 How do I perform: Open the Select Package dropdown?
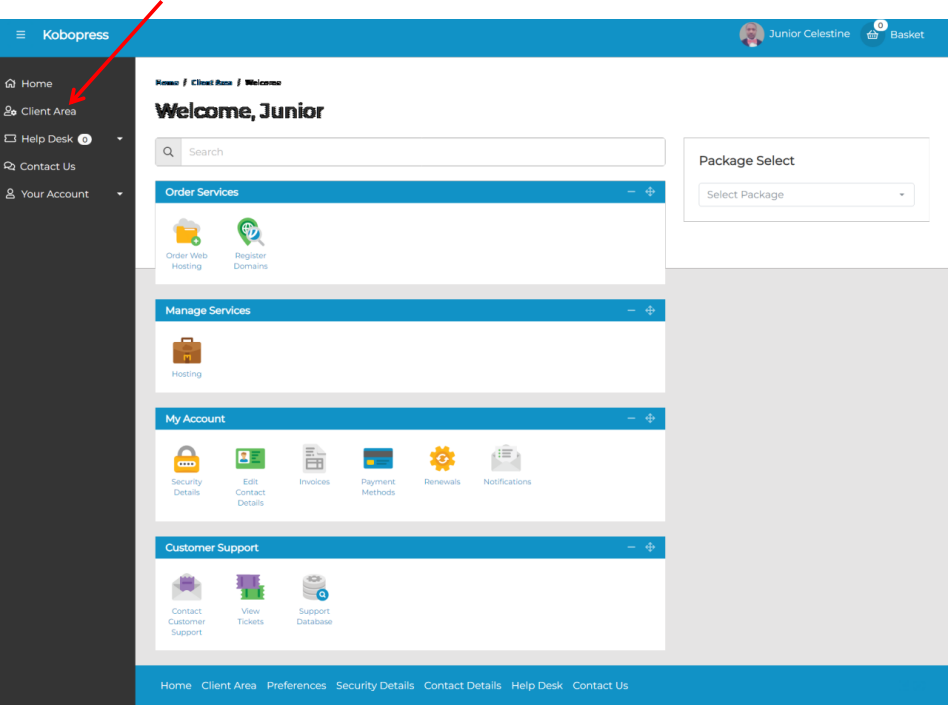[x=806, y=195]
